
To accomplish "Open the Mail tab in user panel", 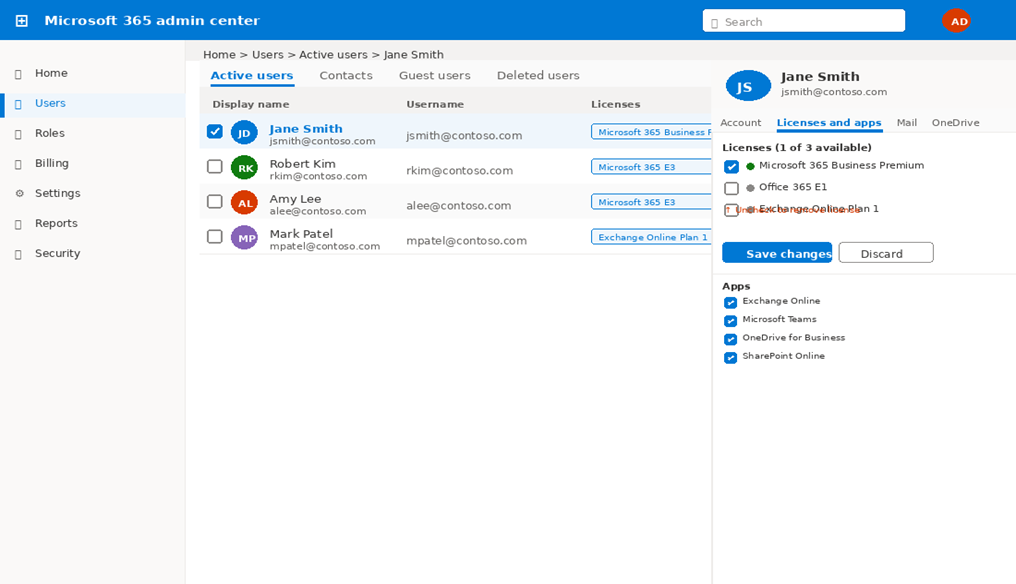I will (906, 123).
